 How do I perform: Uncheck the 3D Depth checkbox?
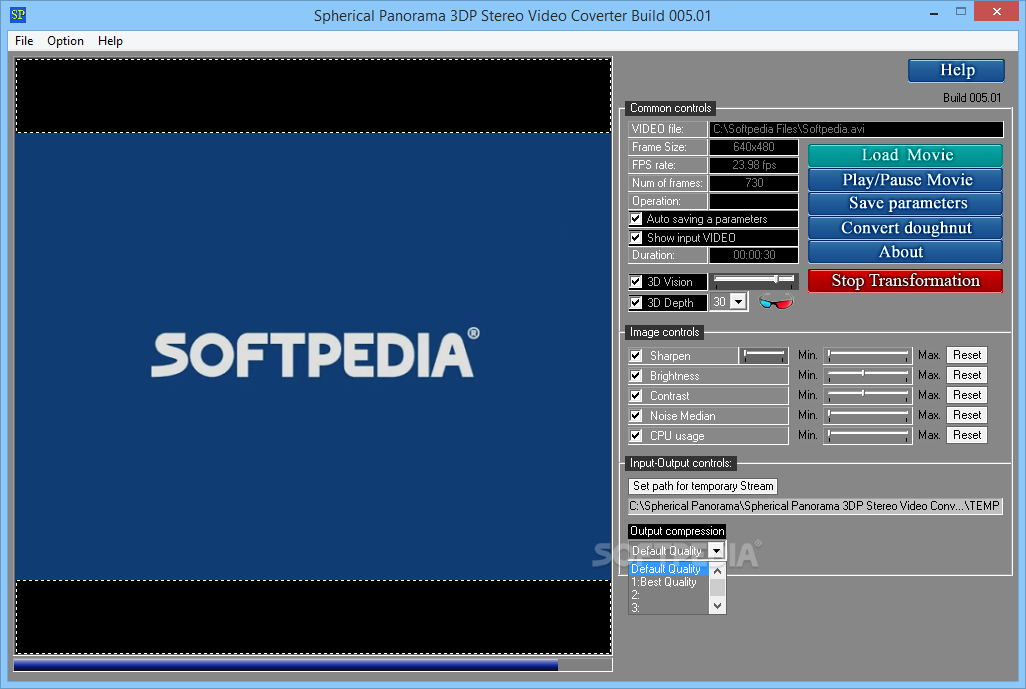pos(636,302)
